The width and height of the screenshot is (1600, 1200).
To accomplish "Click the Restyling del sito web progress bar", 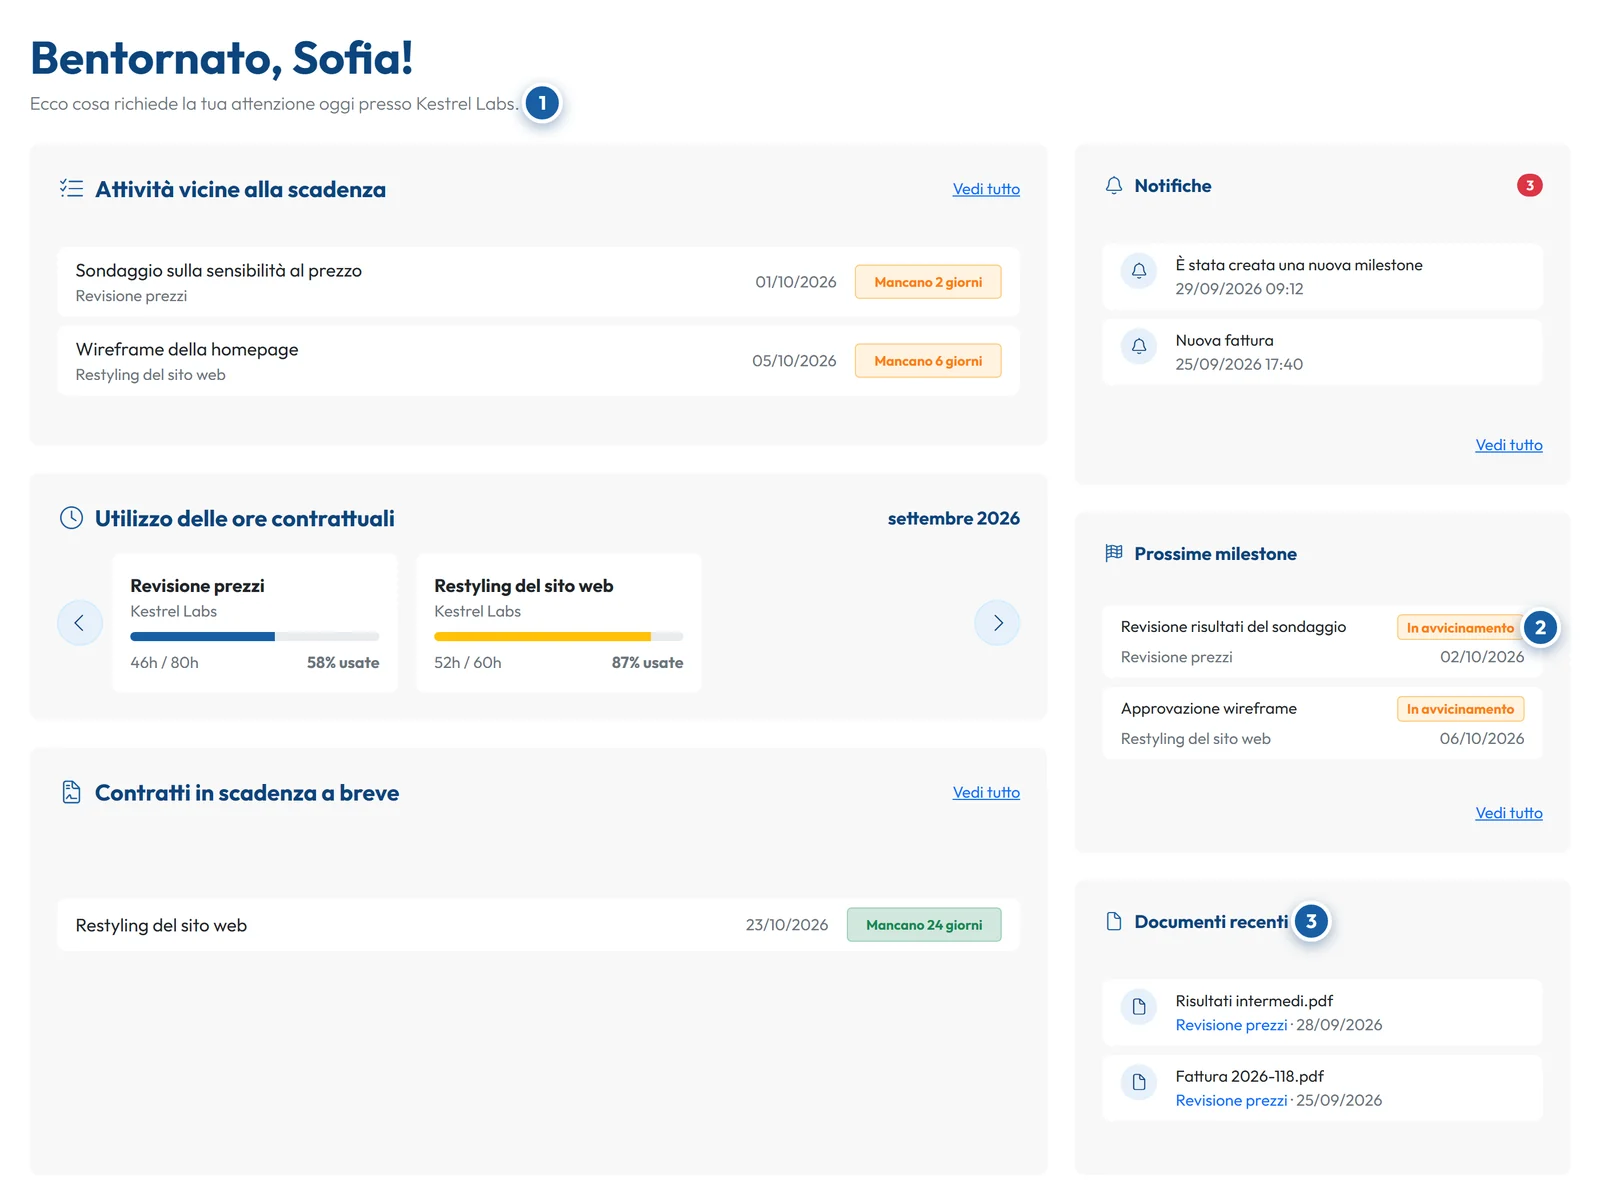I will (x=558, y=636).
